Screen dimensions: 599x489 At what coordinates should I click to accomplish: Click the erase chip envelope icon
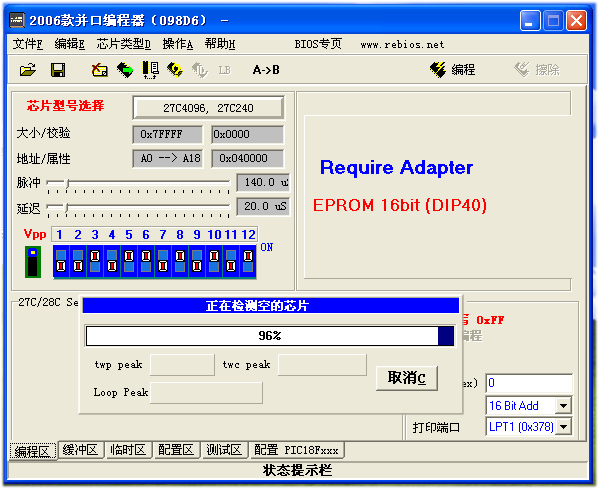[x=100, y=70]
